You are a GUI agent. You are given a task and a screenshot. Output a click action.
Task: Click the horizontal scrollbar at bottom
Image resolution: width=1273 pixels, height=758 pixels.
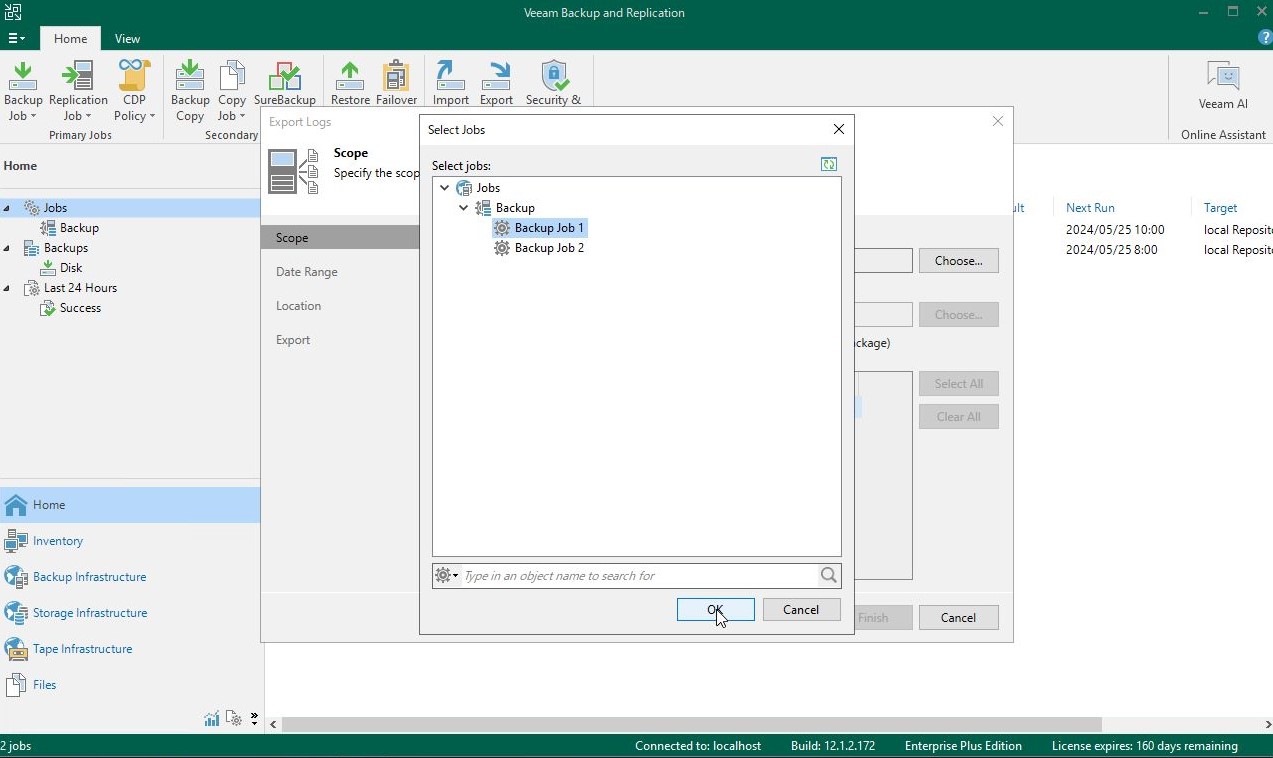coord(690,724)
